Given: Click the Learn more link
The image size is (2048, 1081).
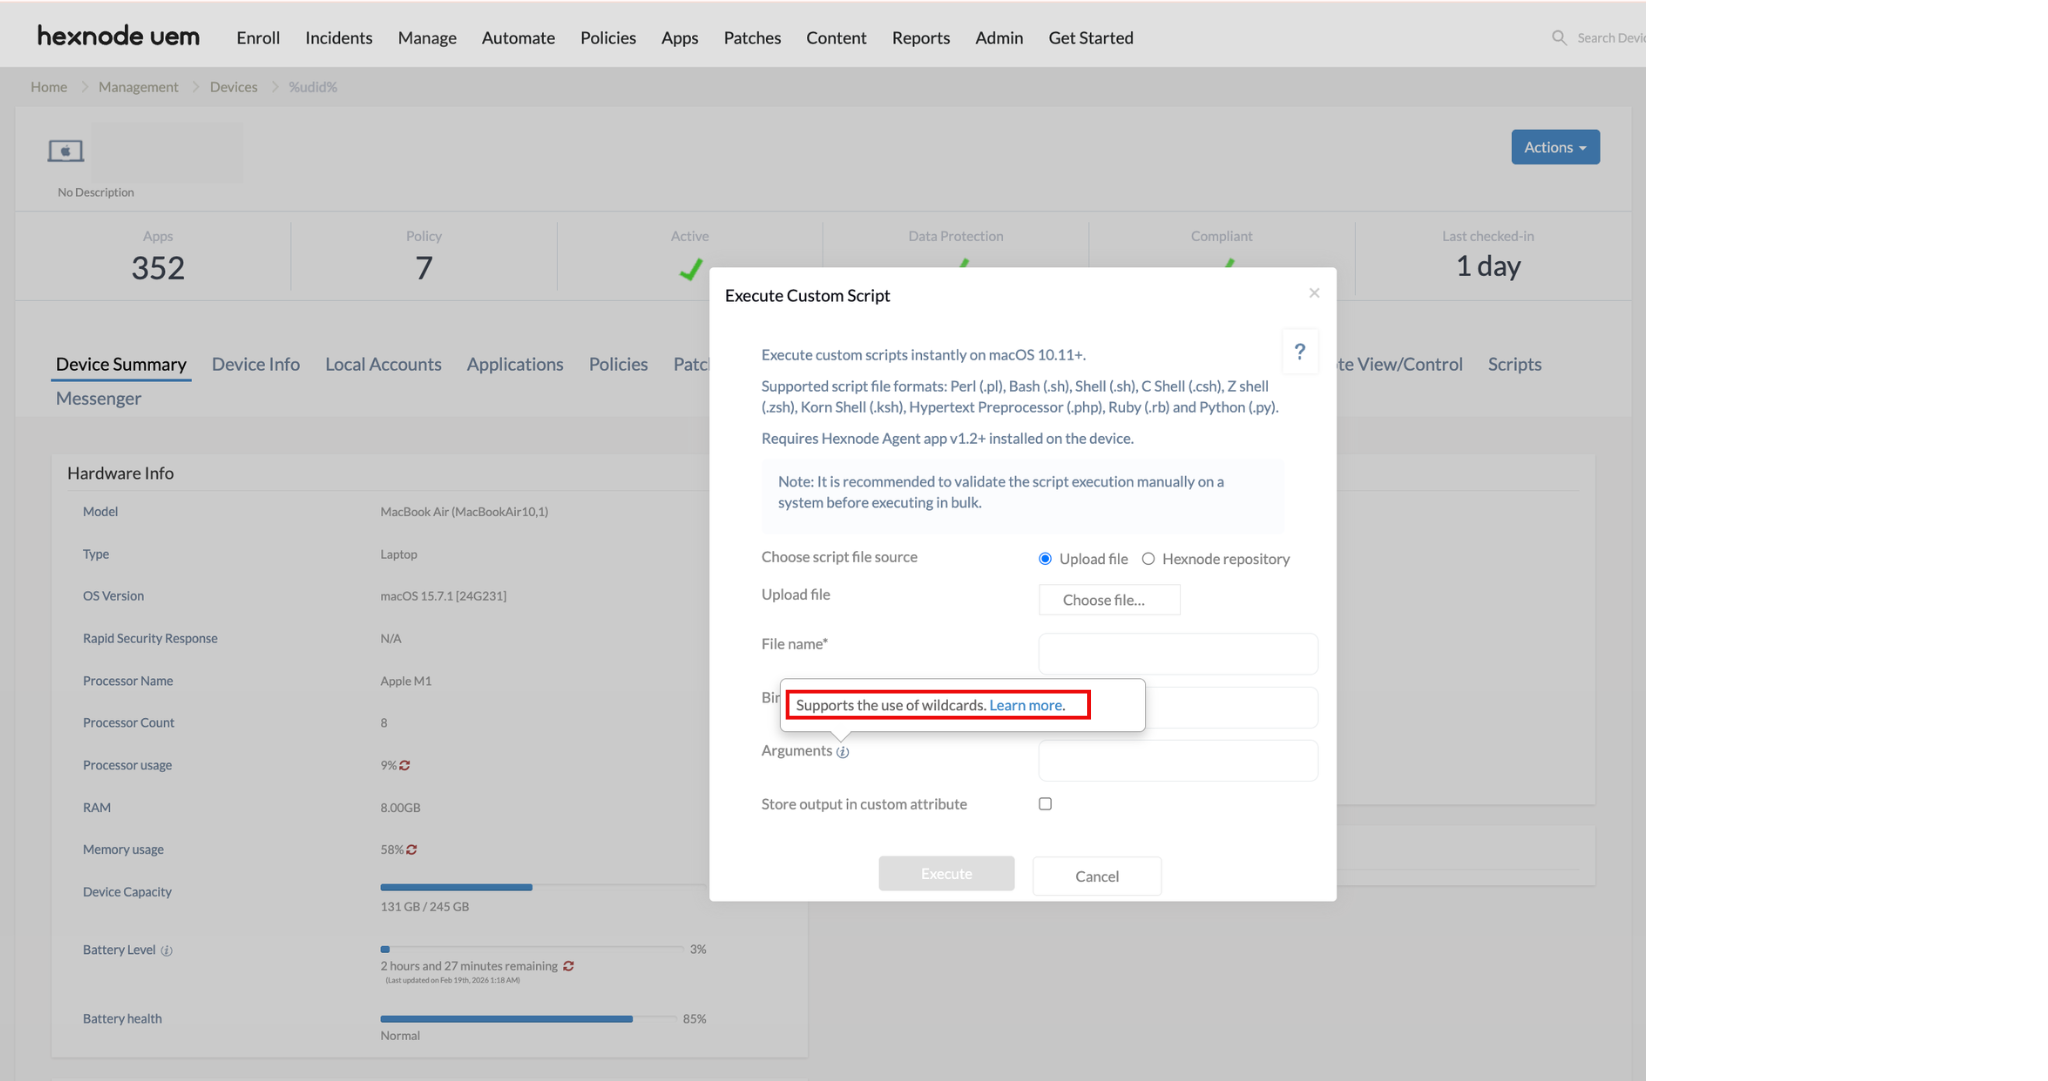Looking at the screenshot, I should (x=1025, y=706).
